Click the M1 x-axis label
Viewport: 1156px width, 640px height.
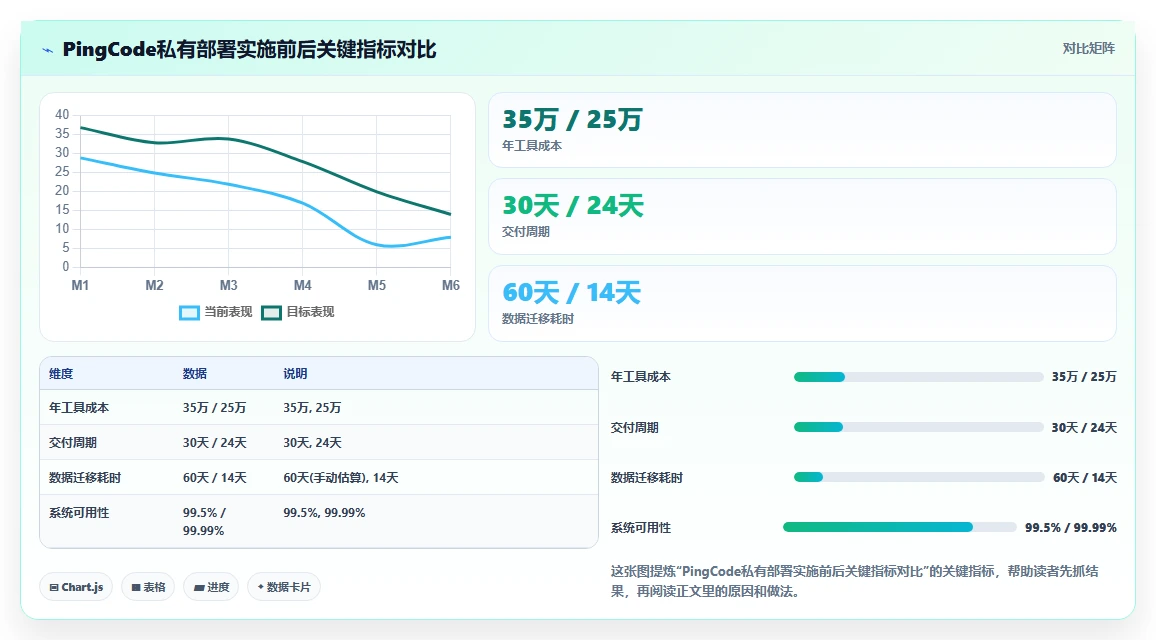point(80,285)
